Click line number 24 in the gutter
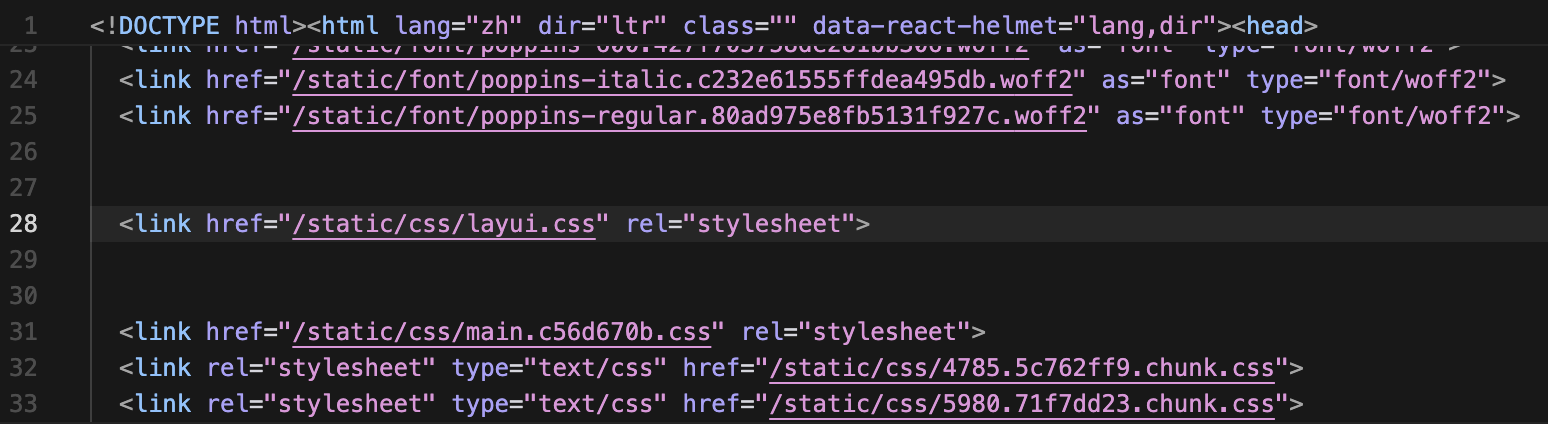The image size is (1548, 424). (24, 80)
